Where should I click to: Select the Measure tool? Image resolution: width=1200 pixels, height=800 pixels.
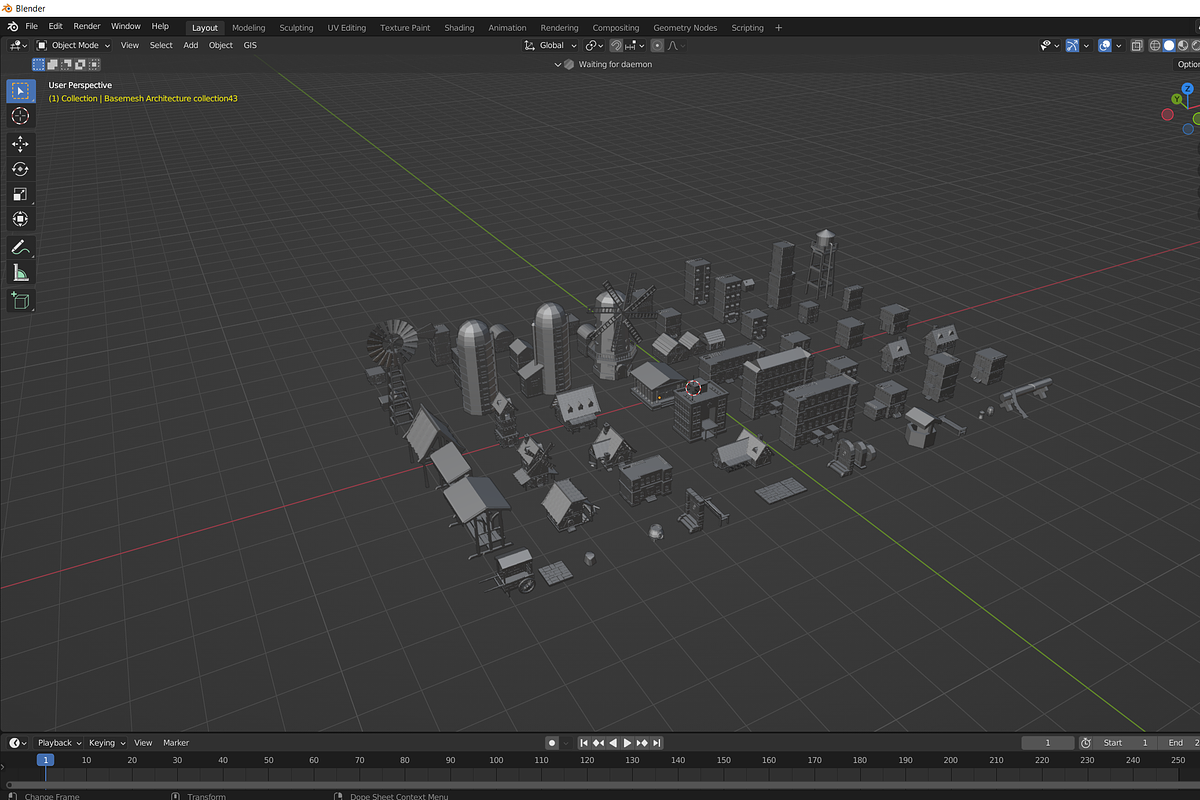(x=20, y=272)
